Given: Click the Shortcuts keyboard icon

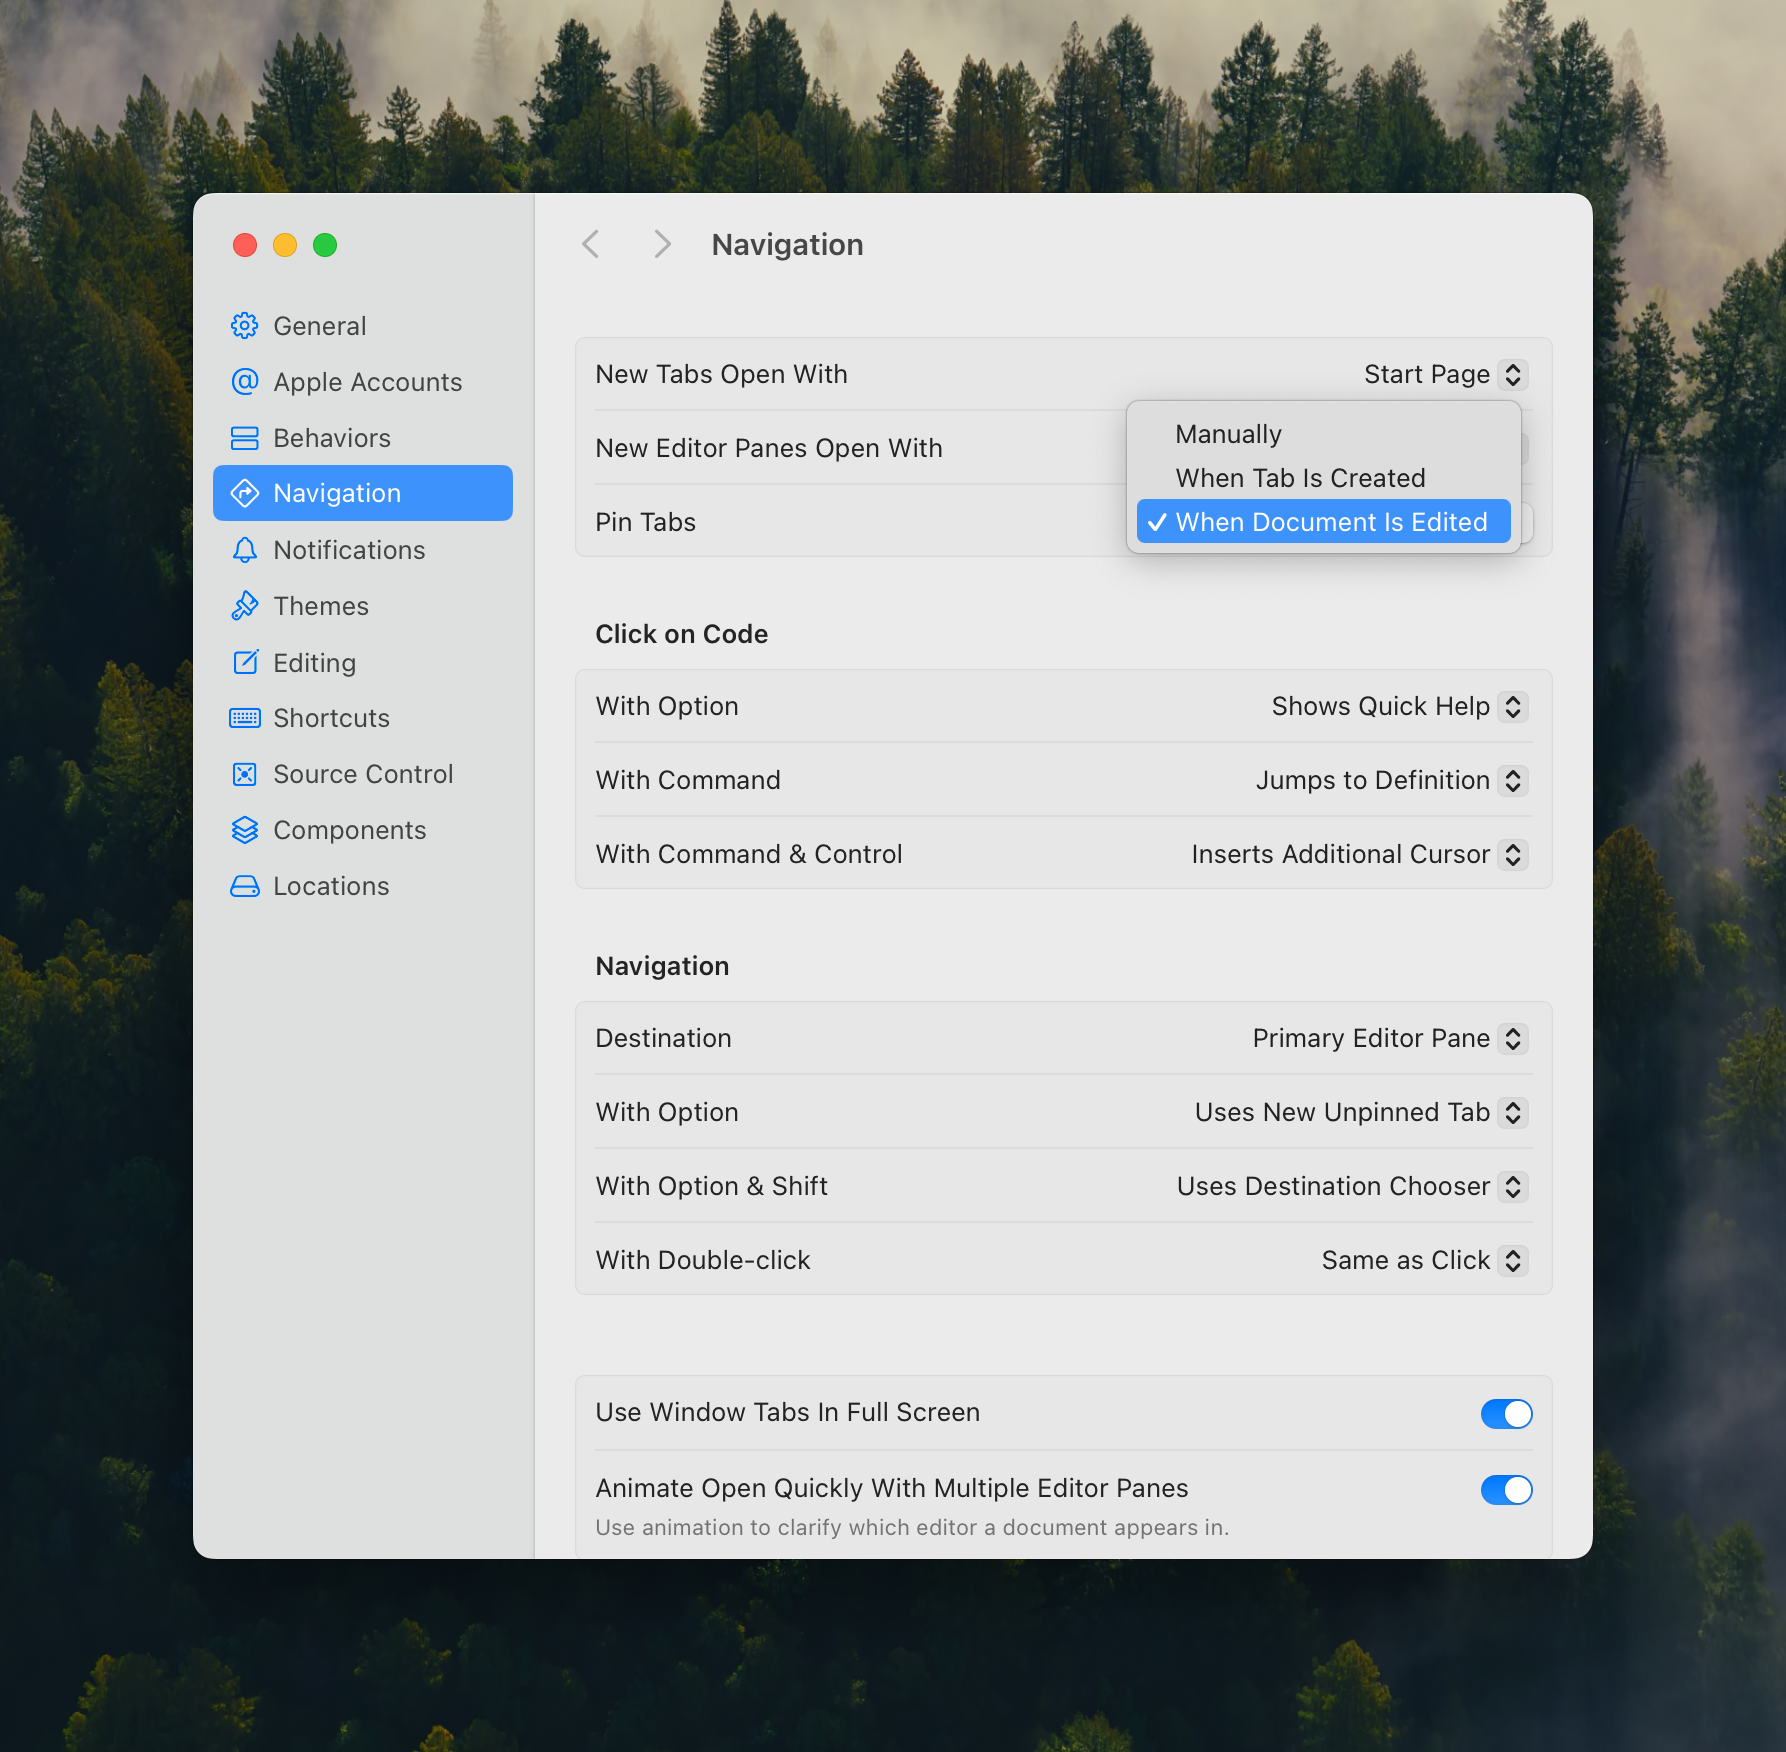Looking at the screenshot, I should 245,718.
